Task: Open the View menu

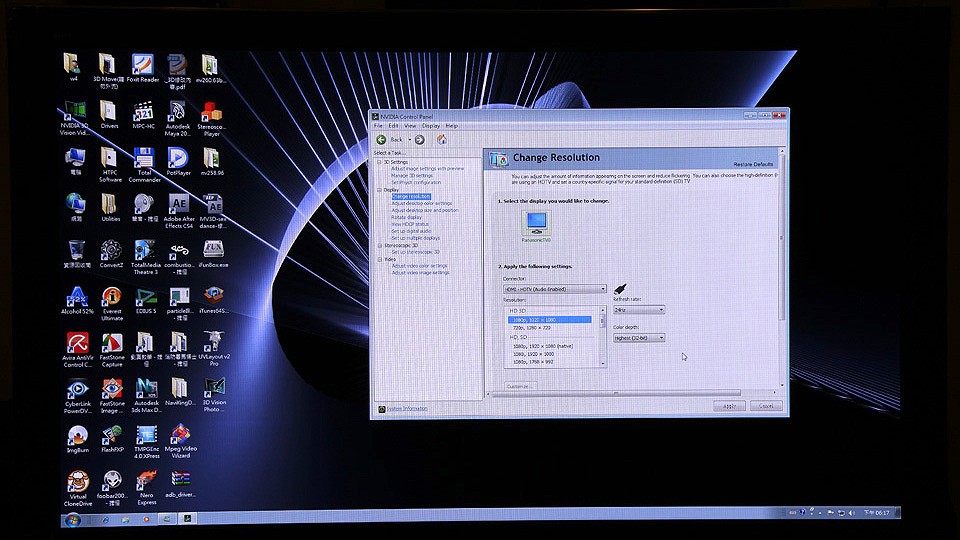Action: (410, 126)
